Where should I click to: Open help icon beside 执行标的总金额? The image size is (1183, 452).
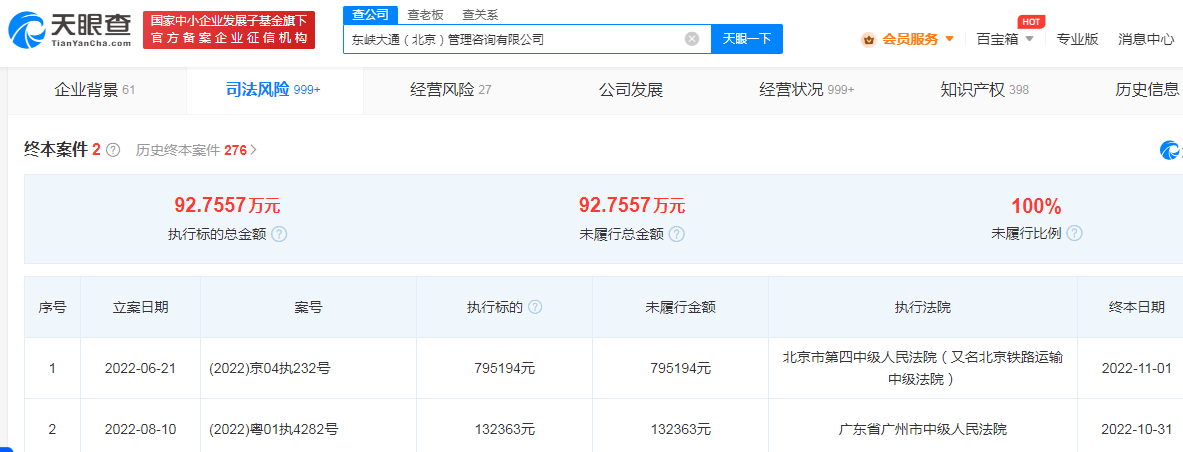point(279,234)
